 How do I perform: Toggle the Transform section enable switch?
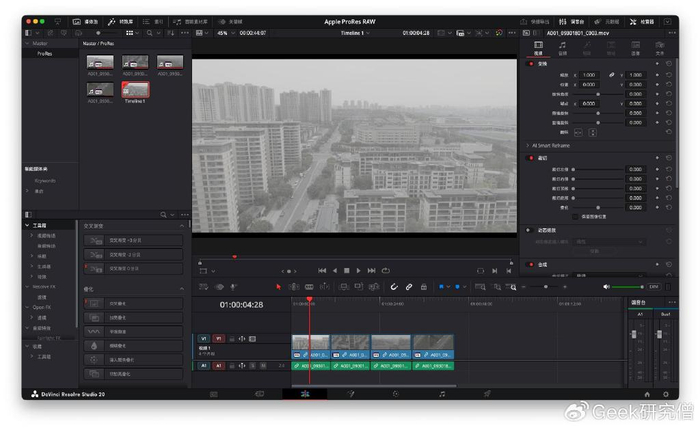tap(531, 63)
